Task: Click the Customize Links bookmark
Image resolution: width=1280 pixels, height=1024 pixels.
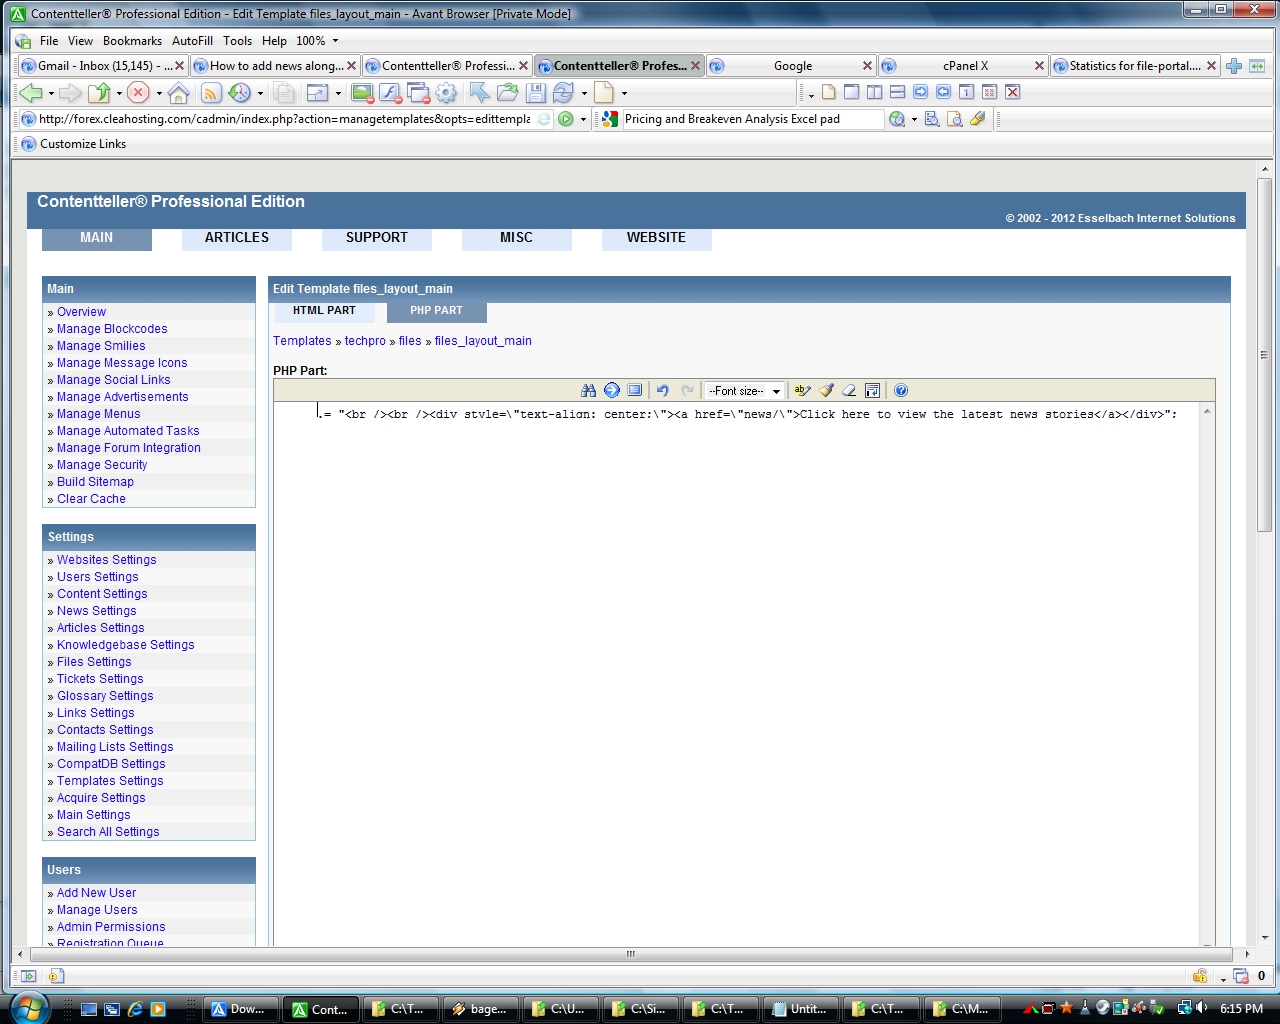Action: 73,144
